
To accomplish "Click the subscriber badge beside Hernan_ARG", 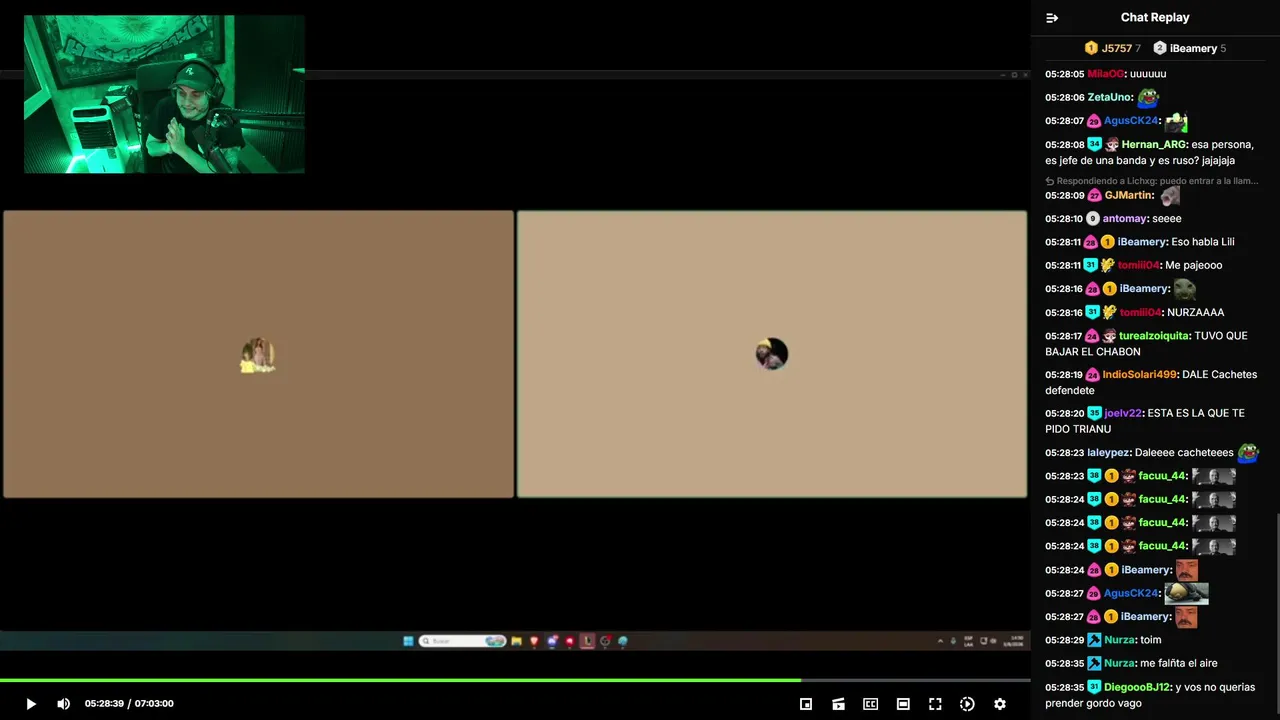I will click(1095, 145).
